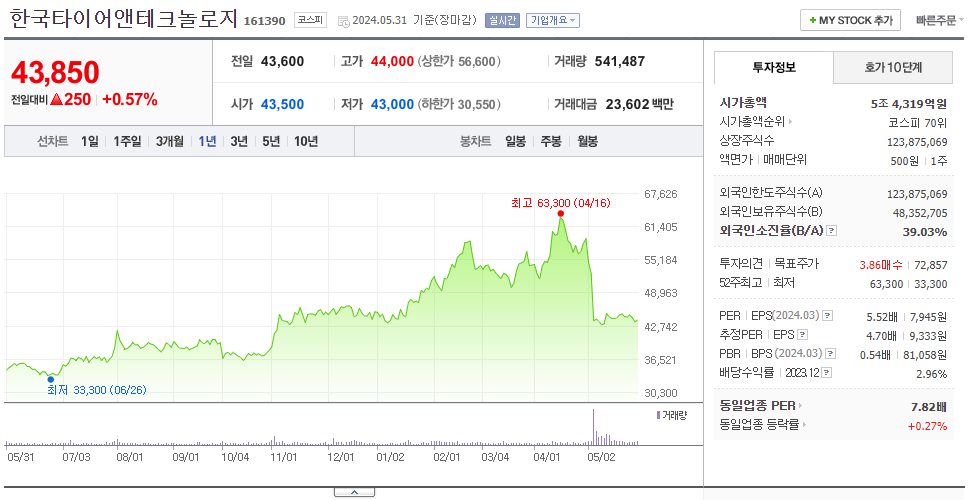Click 외국인보유주식수 value 48,352,705
Image resolution: width=968 pixels, height=500 pixels.
[x=920, y=213]
